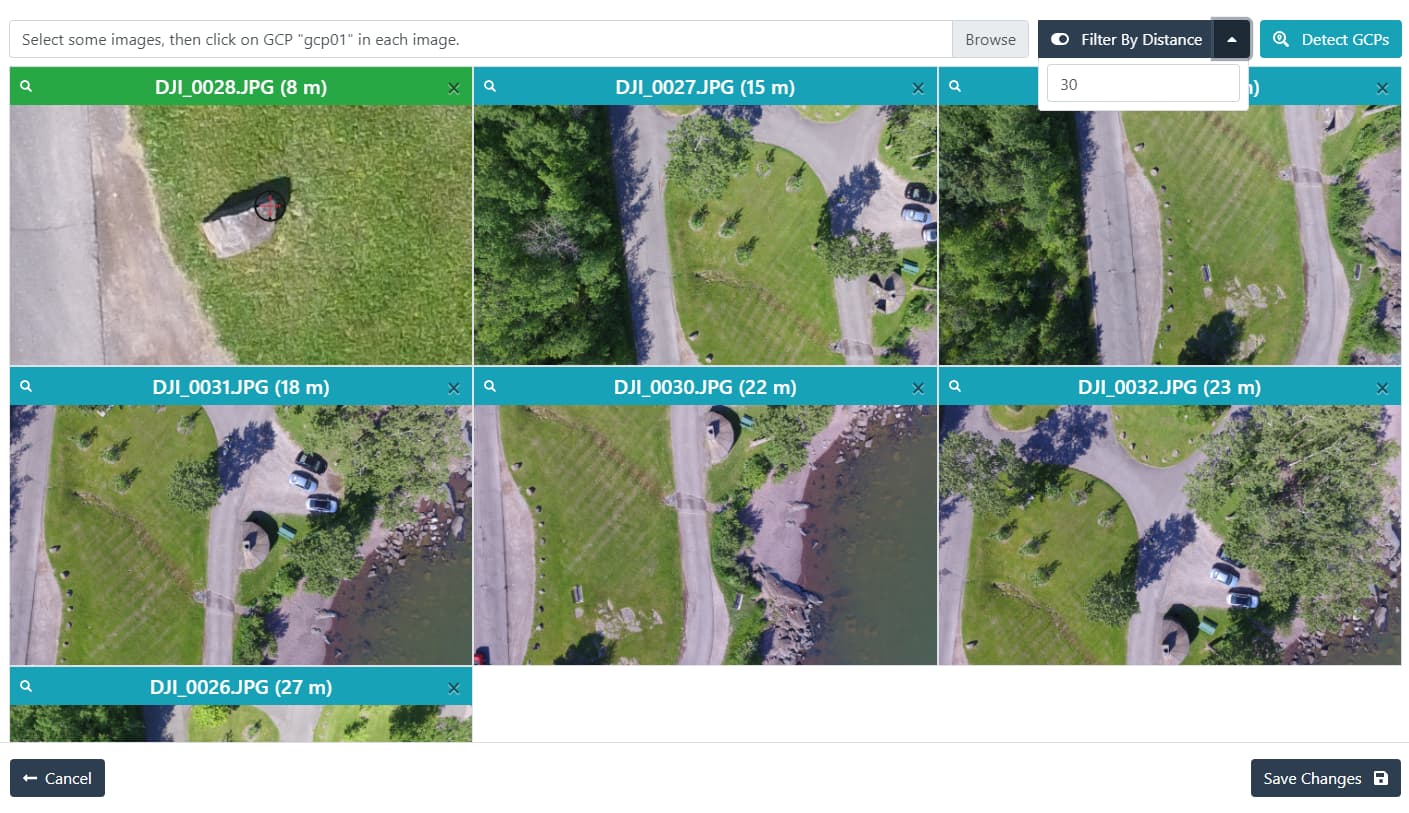
Task: Toggle the Filter By Distance option
Action: [x=1060, y=39]
